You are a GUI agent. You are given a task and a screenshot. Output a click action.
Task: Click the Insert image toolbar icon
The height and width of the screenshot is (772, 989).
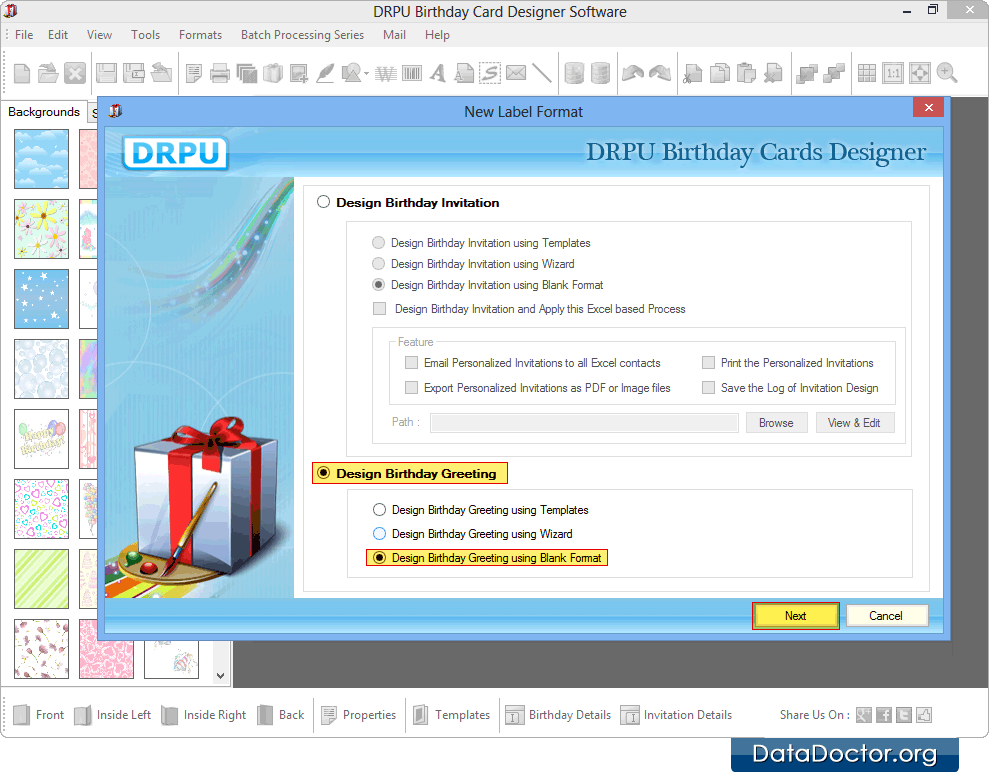pyautogui.click(x=299, y=73)
